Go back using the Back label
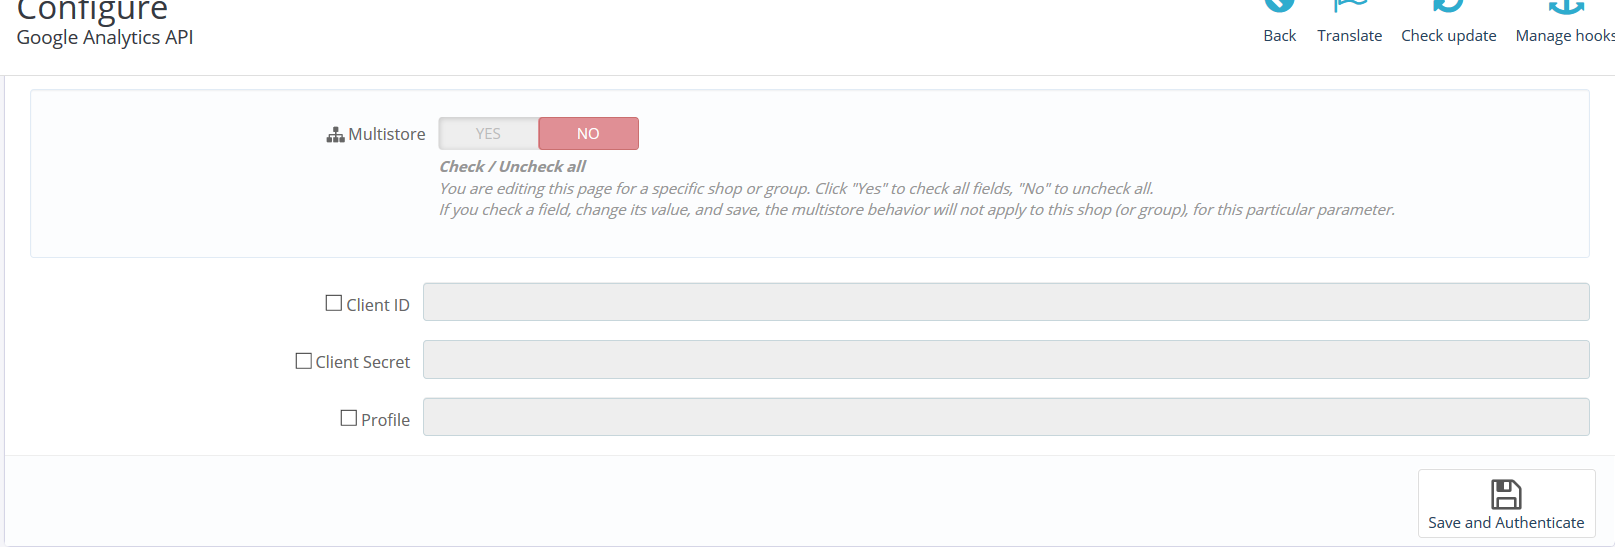The width and height of the screenshot is (1615, 547). (x=1279, y=36)
